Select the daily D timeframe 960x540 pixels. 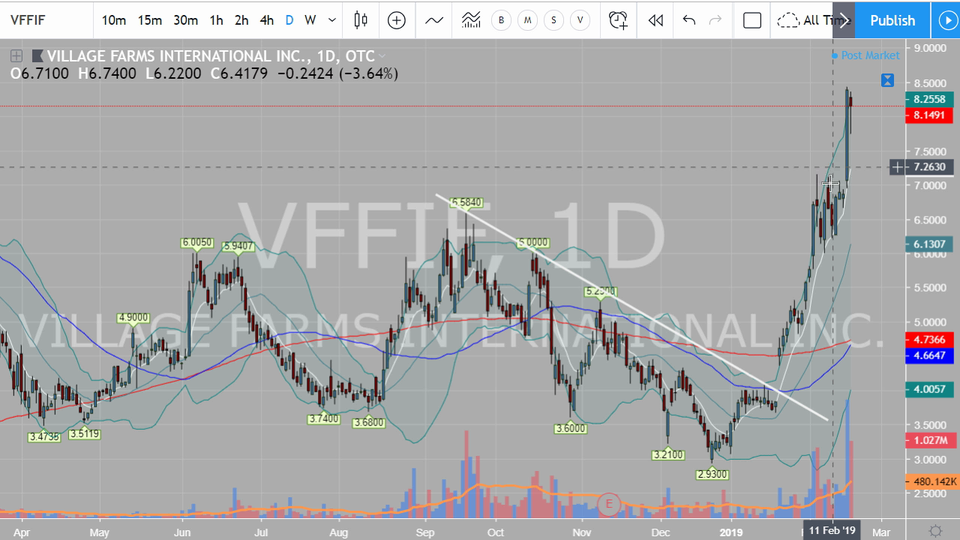tap(289, 20)
